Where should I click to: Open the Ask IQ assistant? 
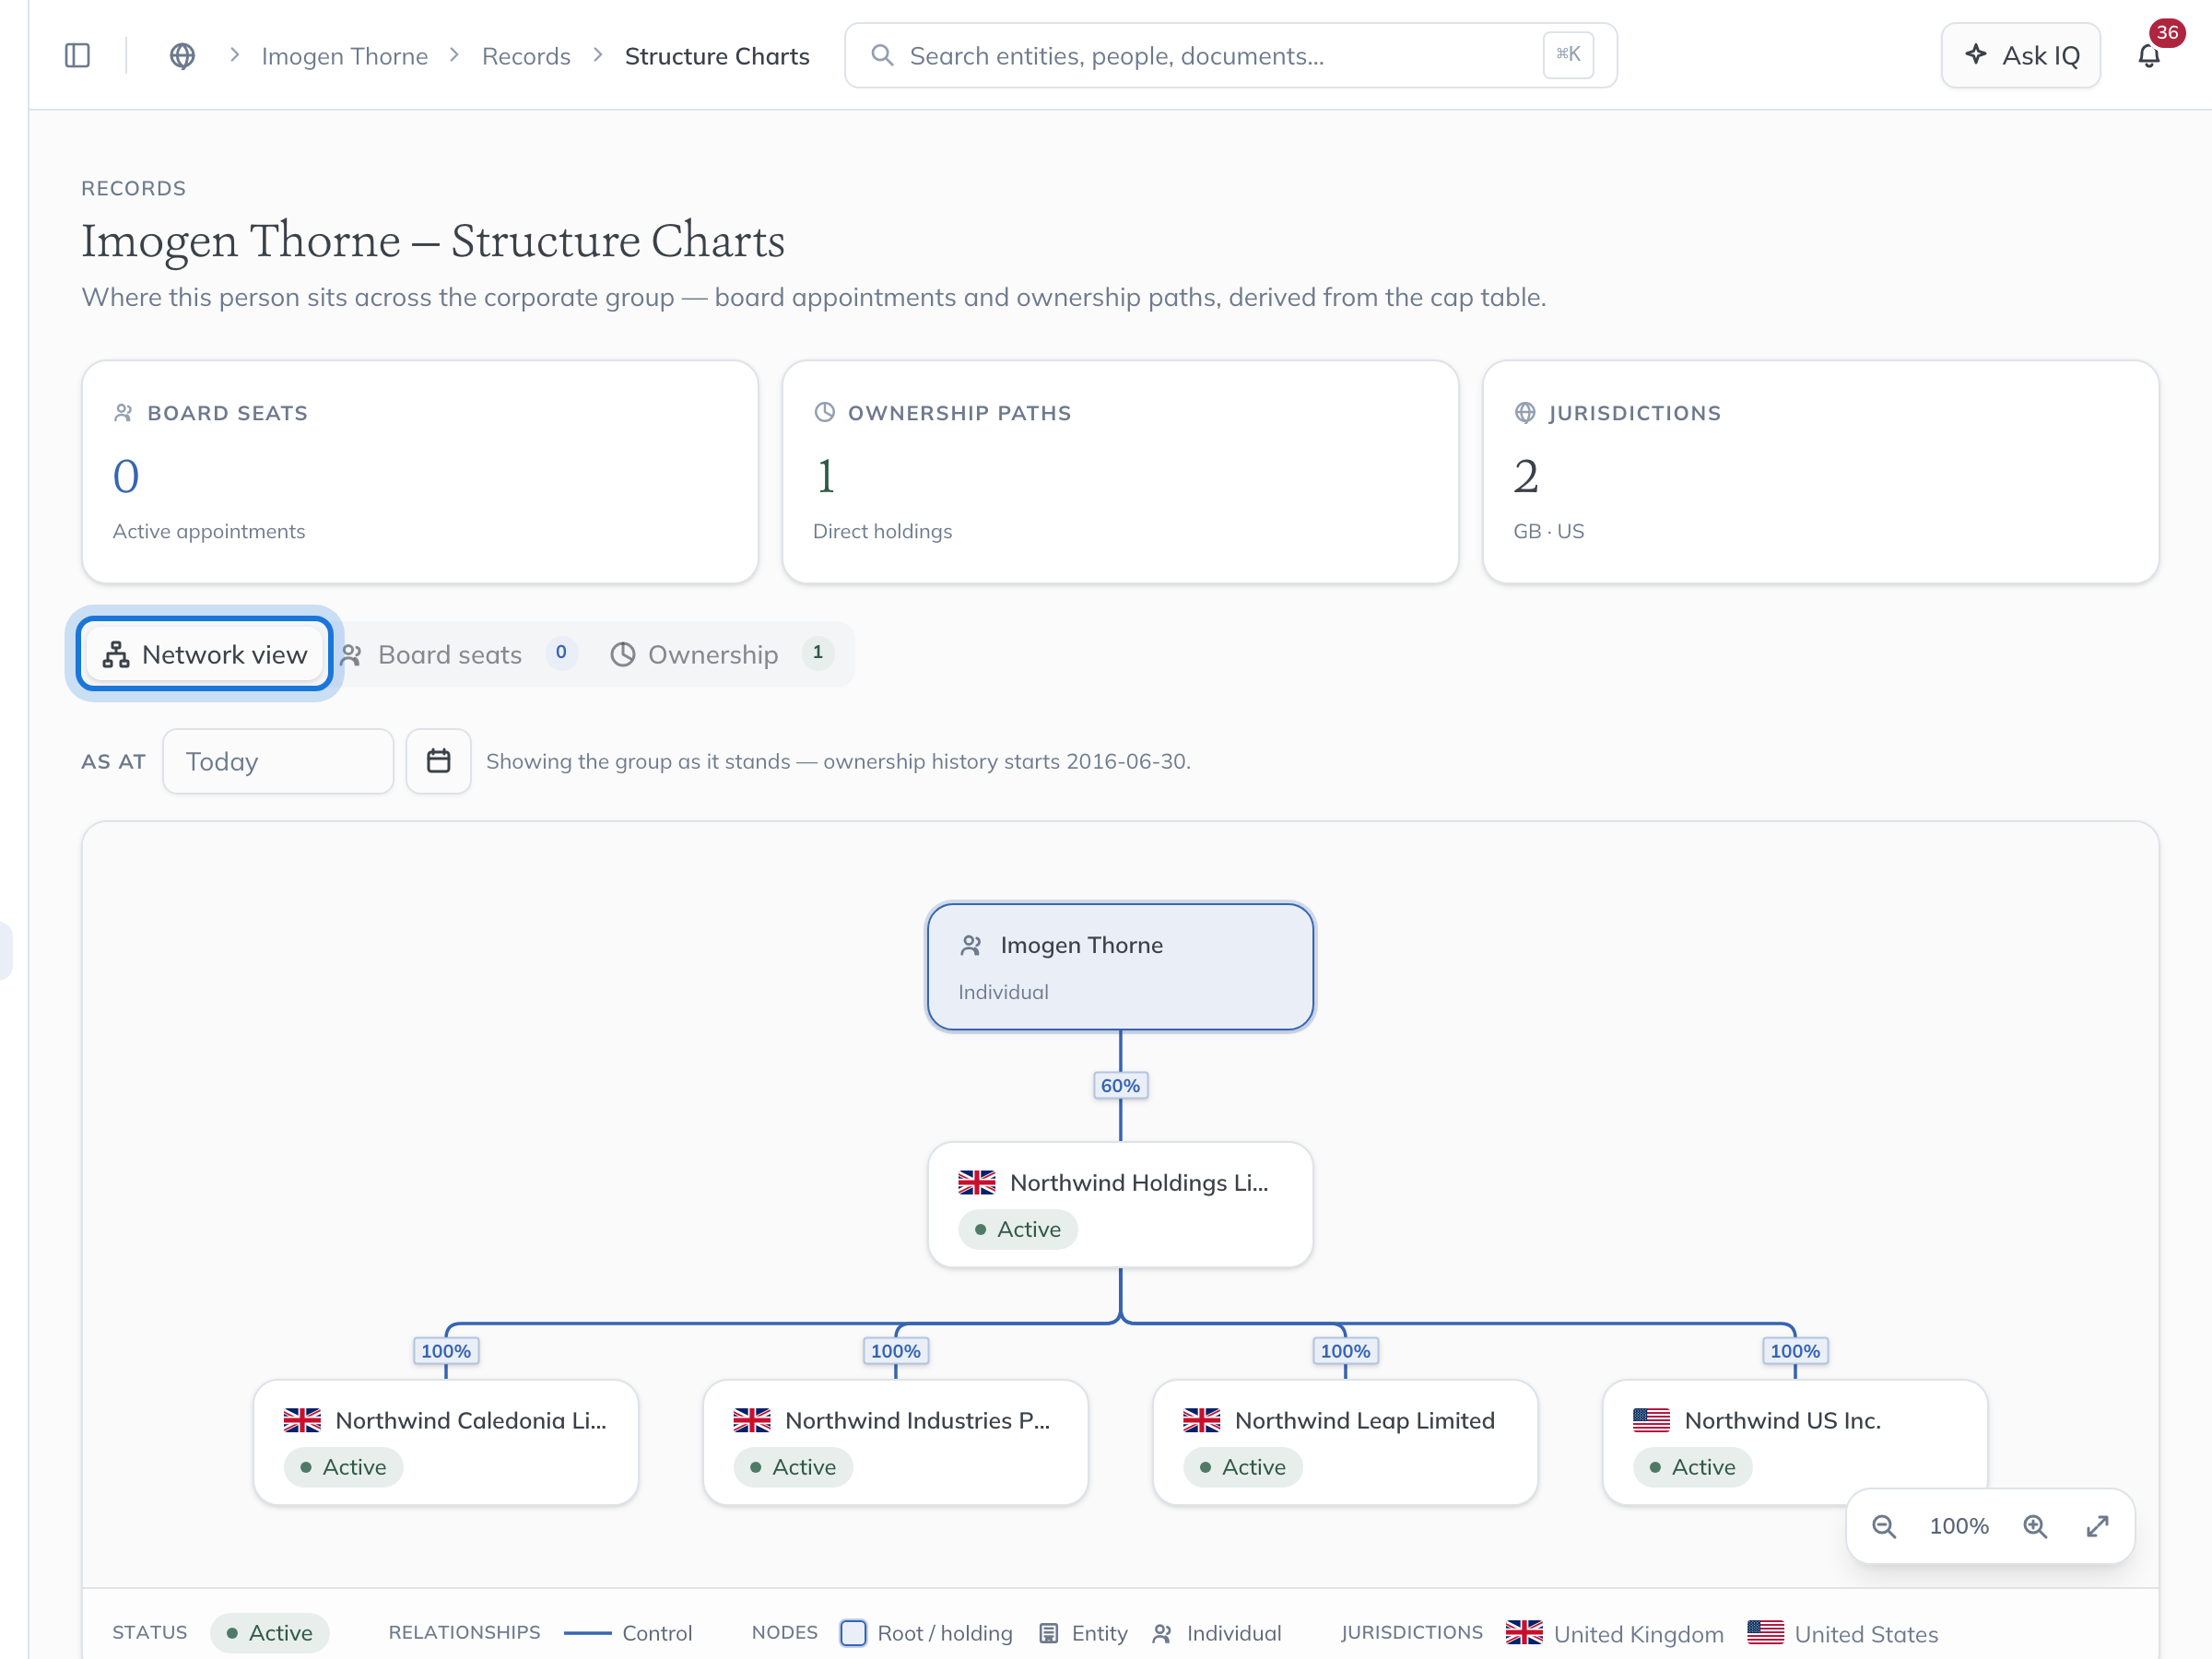point(2021,55)
